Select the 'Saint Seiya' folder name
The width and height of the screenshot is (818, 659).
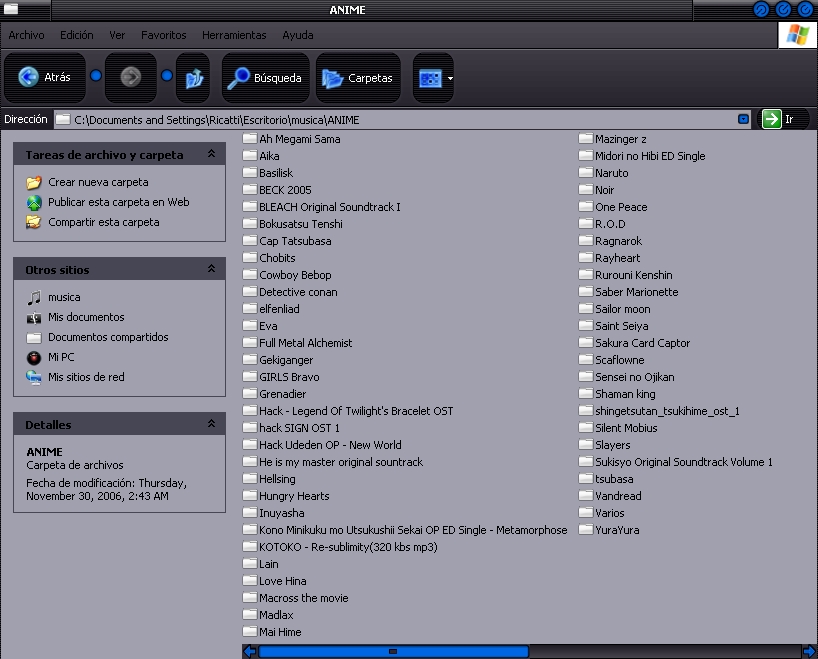pos(622,326)
